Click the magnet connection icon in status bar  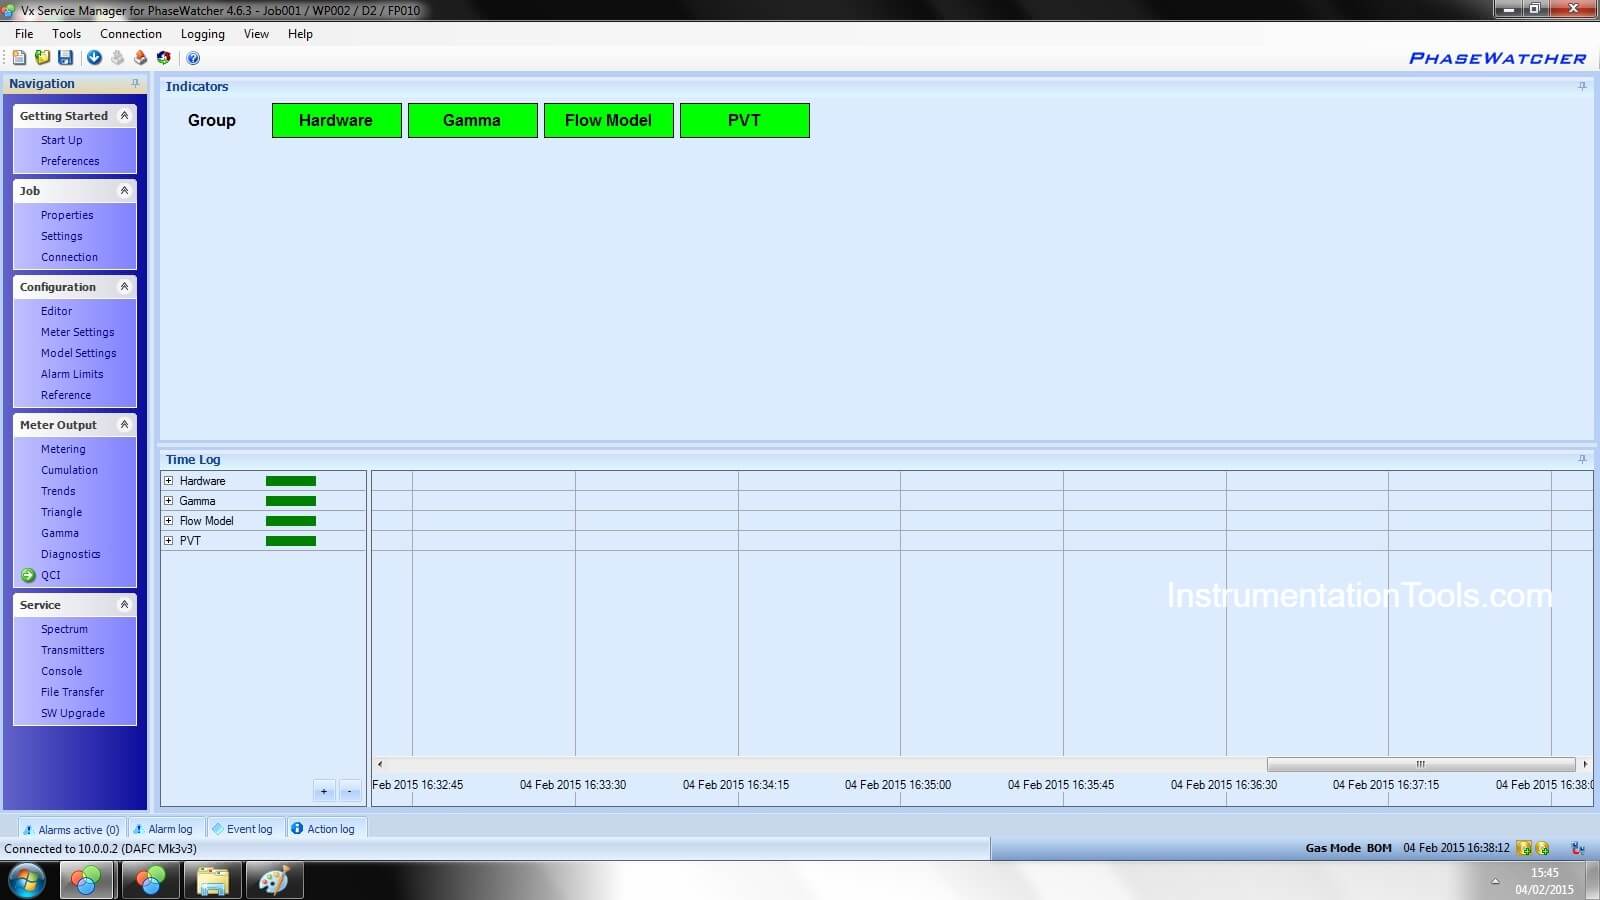pyautogui.click(x=1578, y=848)
